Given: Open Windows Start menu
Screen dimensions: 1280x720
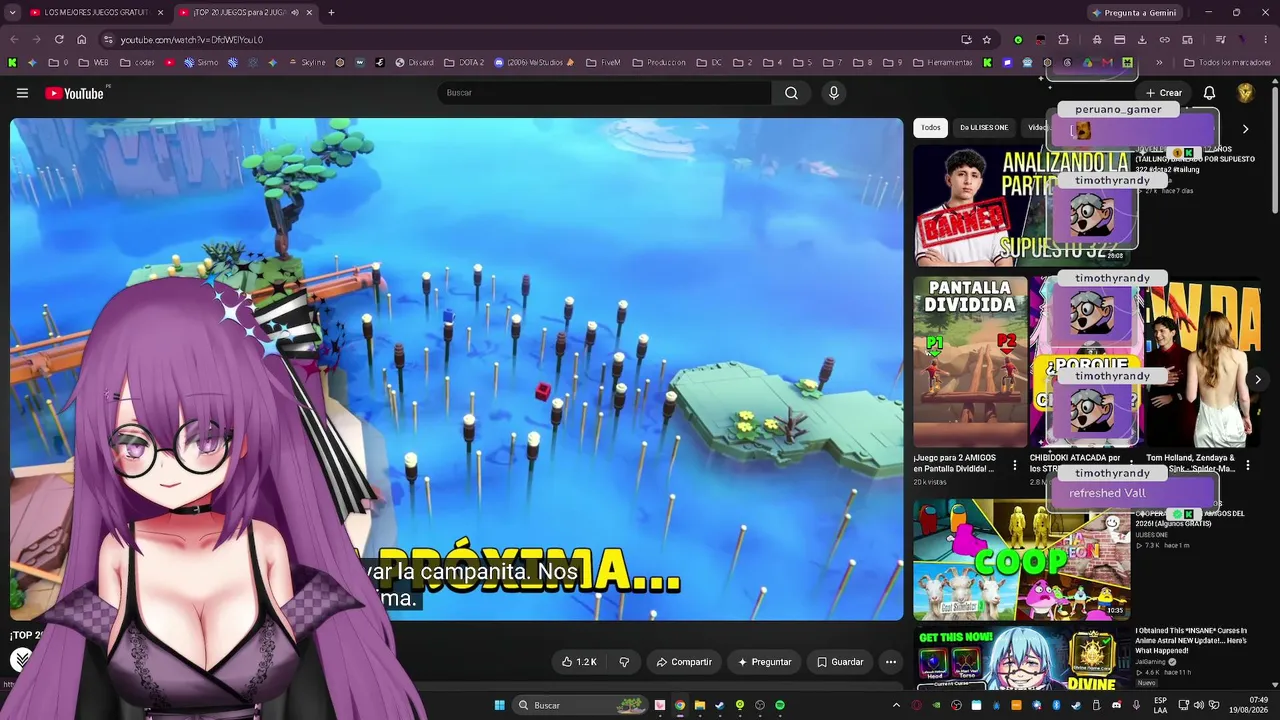Looking at the screenshot, I should 499,705.
